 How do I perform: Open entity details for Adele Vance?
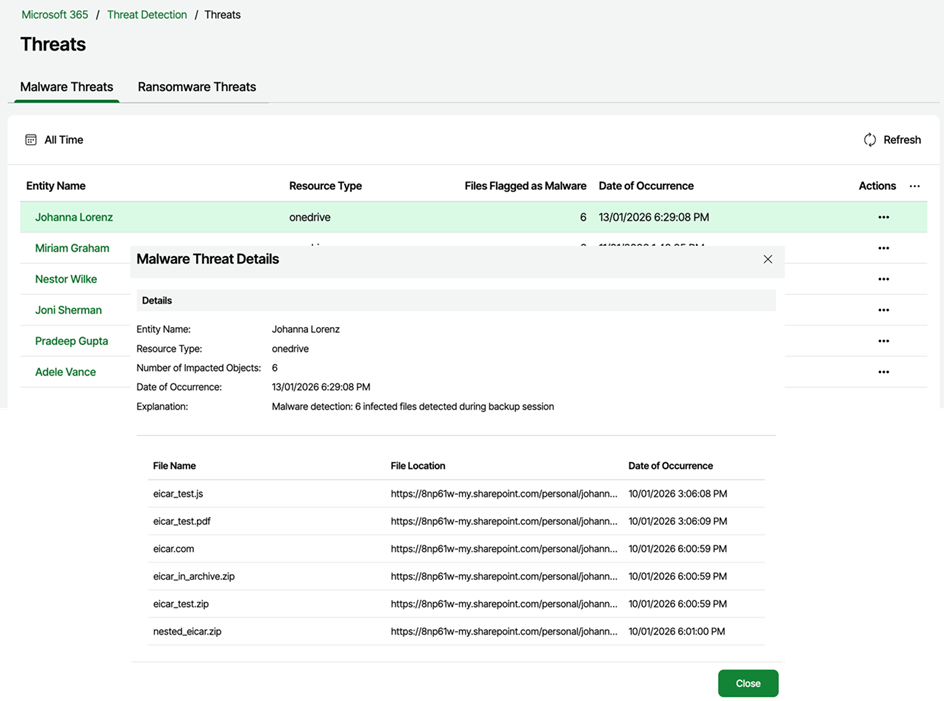[65, 371]
